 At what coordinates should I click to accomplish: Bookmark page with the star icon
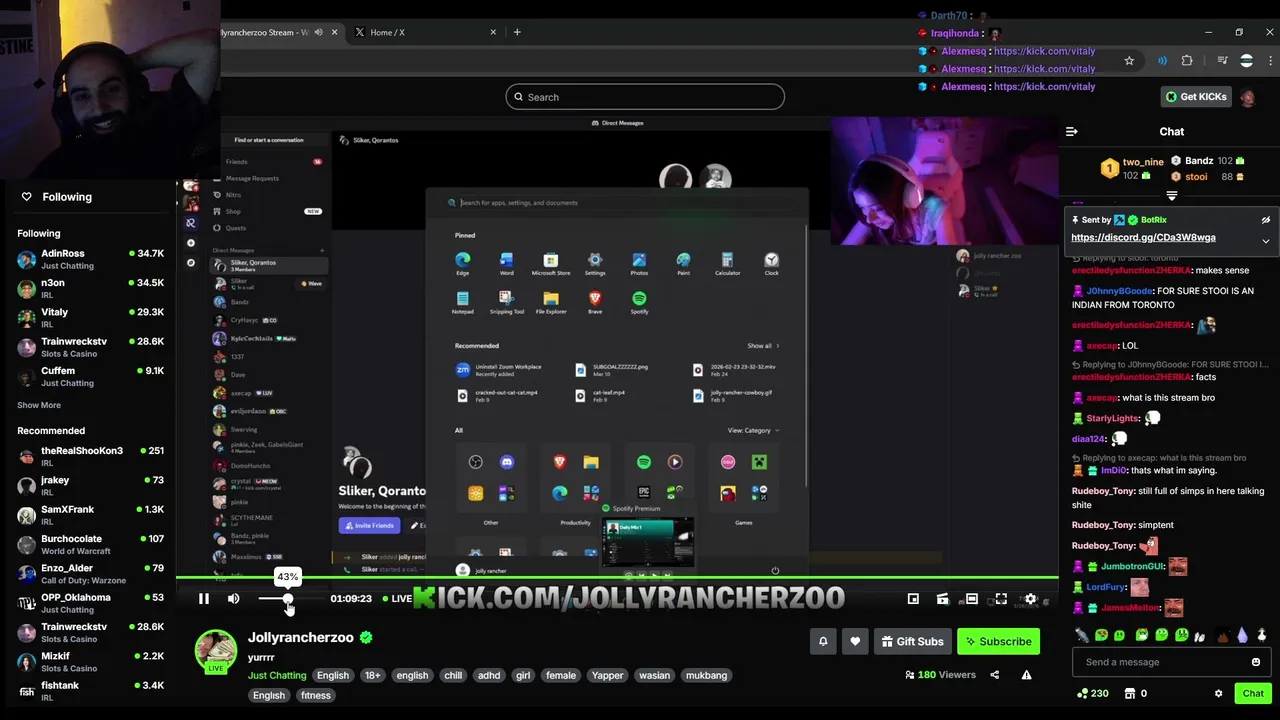click(1129, 61)
